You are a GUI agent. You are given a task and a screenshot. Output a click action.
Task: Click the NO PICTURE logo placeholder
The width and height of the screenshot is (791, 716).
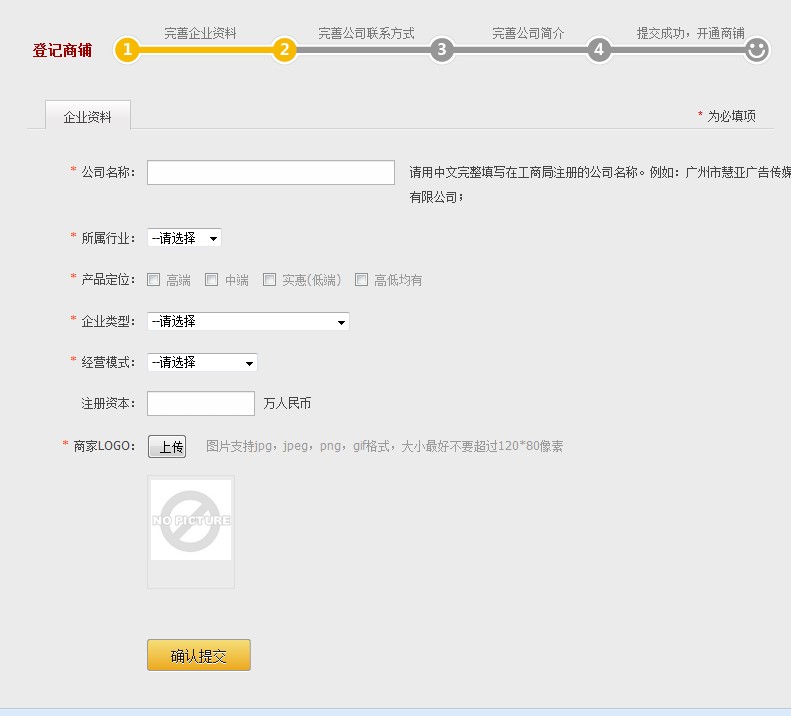pos(191,520)
